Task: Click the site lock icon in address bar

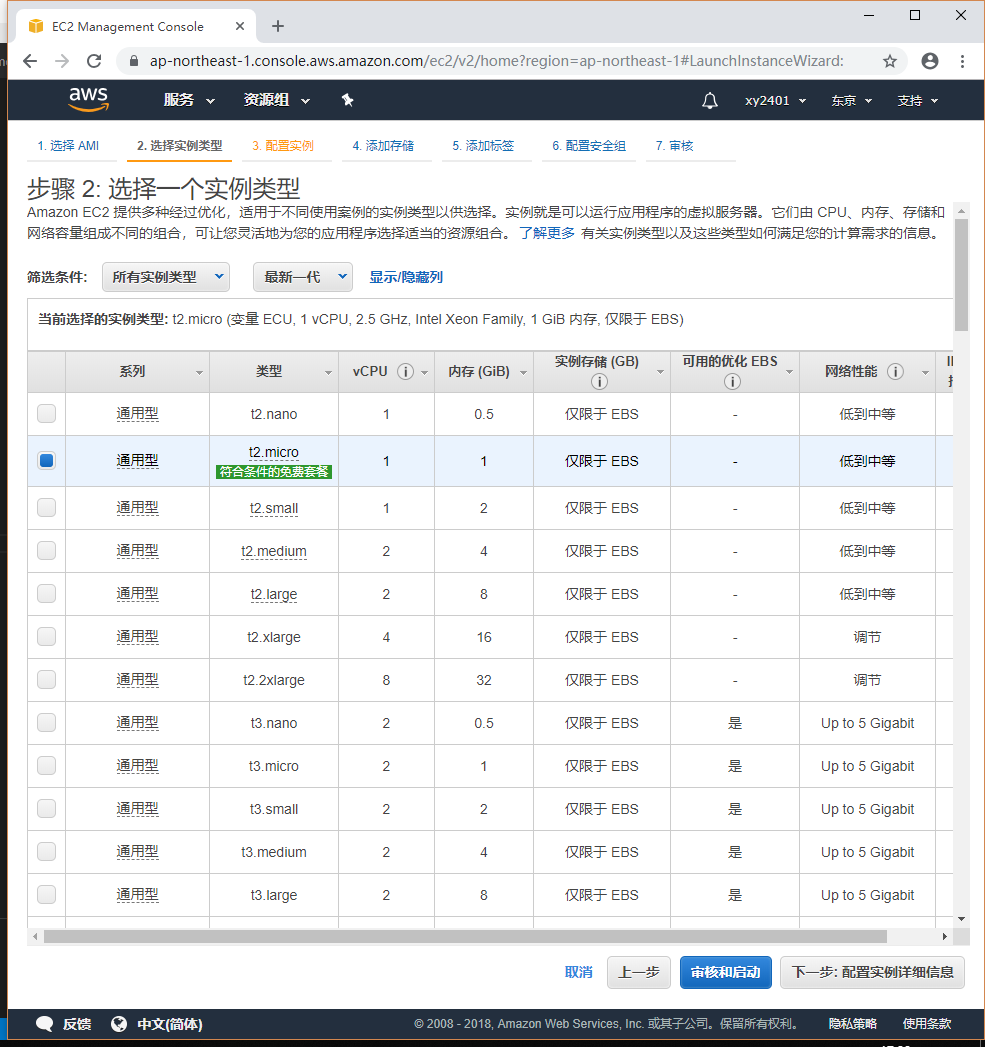Action: tap(134, 61)
